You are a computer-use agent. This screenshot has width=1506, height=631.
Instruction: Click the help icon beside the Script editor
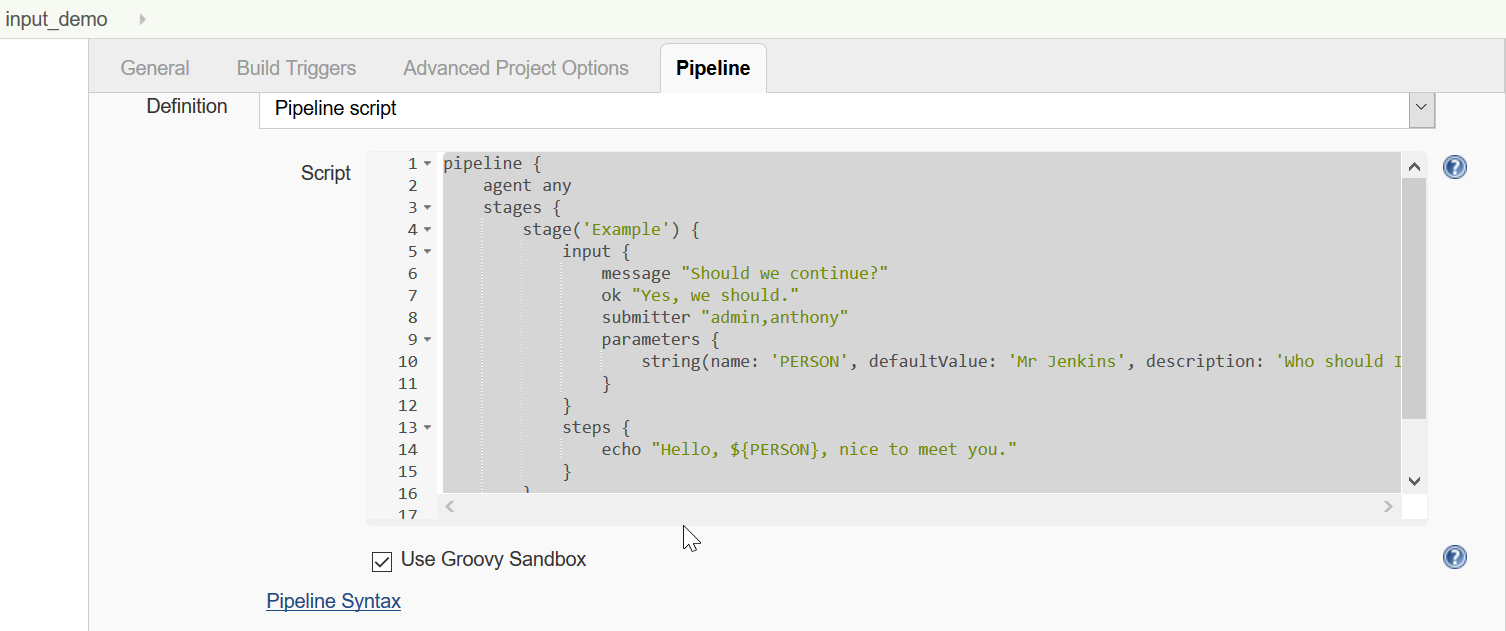point(1454,166)
